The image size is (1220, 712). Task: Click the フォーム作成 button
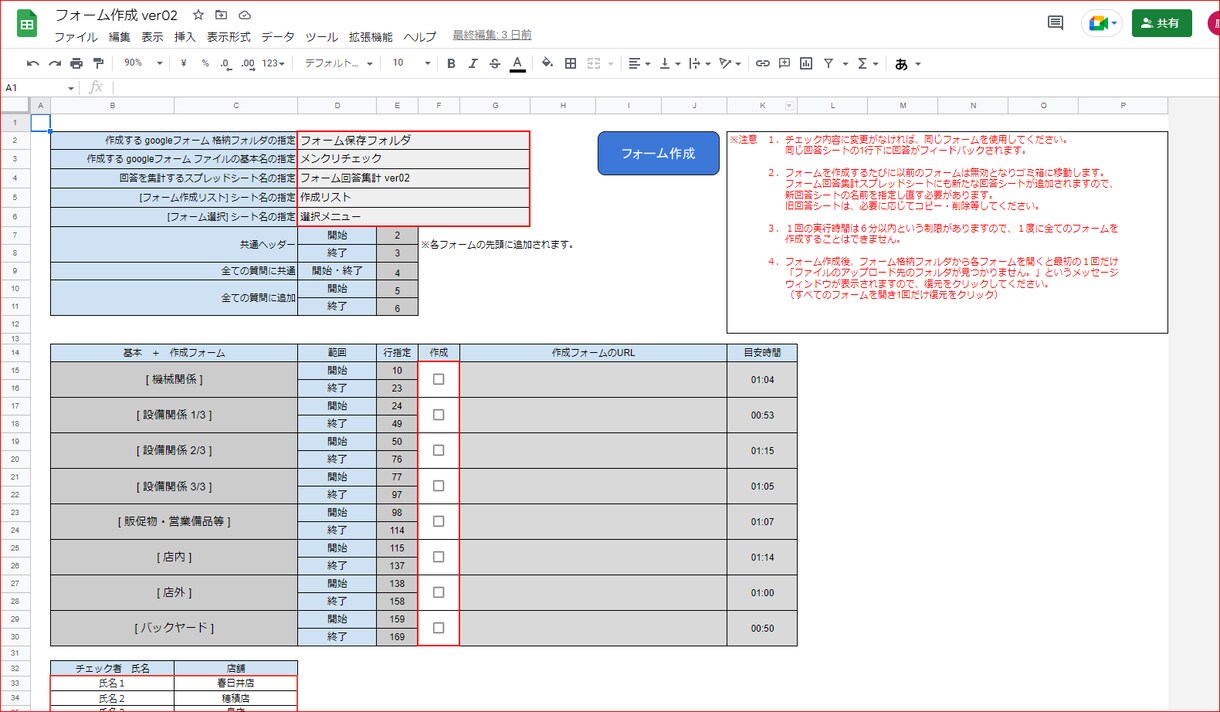658,153
